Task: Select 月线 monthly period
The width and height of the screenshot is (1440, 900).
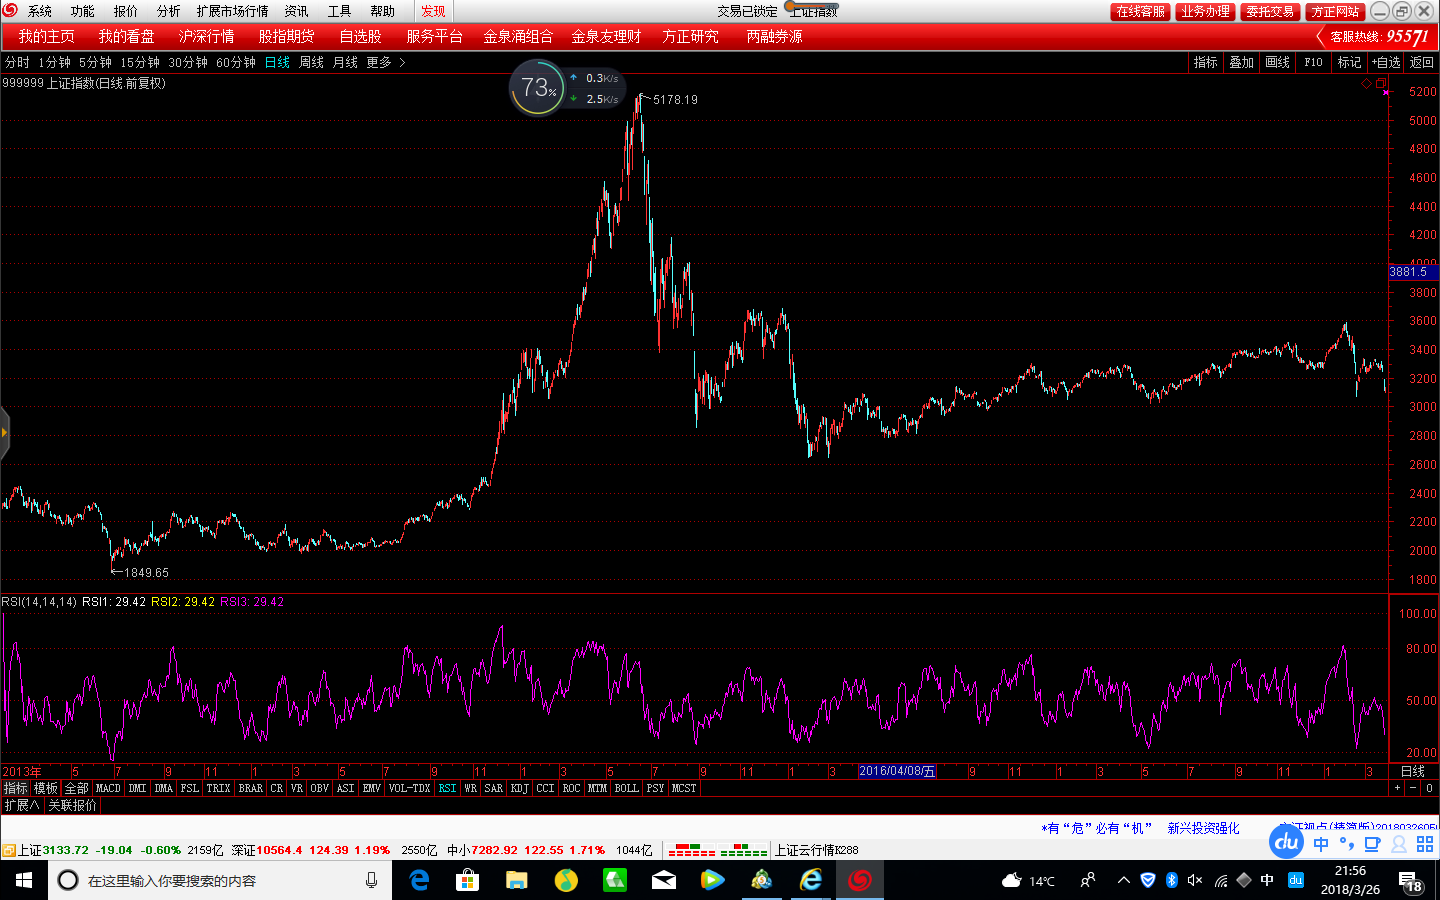Action: coord(345,62)
